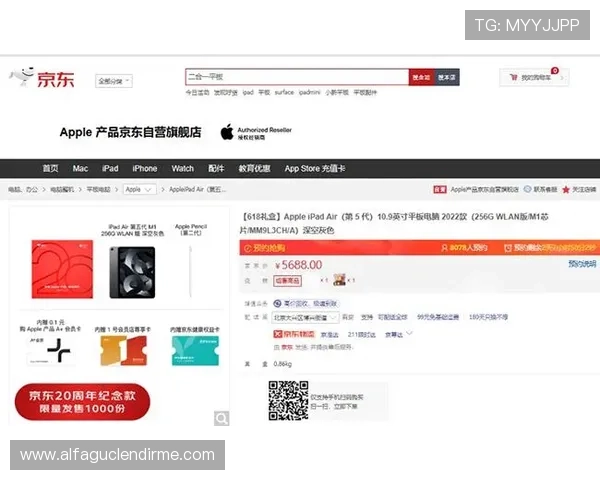The height and width of the screenshot is (480, 600).
Task: Click the 联系客服 contact service link
Action: (545, 189)
